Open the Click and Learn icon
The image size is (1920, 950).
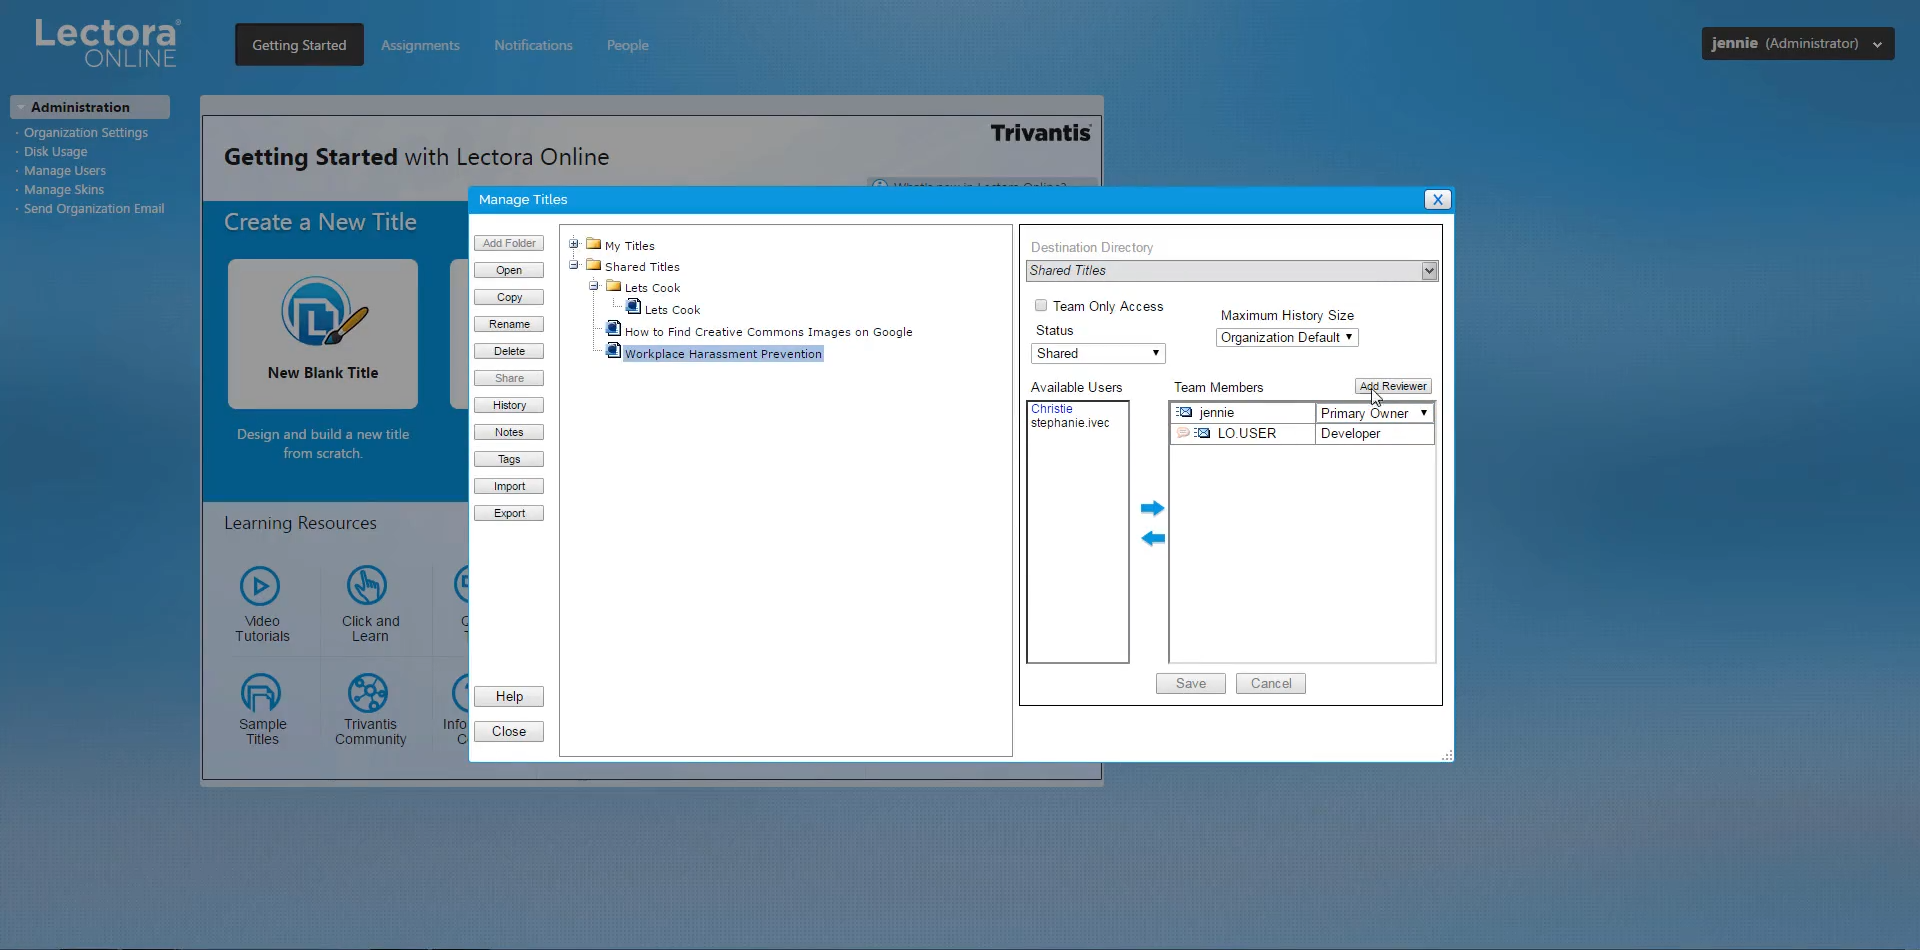tap(367, 586)
